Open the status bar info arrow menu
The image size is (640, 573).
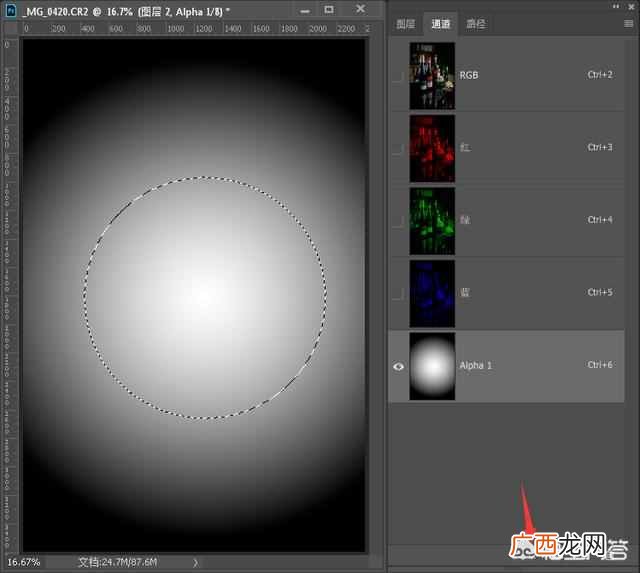point(196,563)
